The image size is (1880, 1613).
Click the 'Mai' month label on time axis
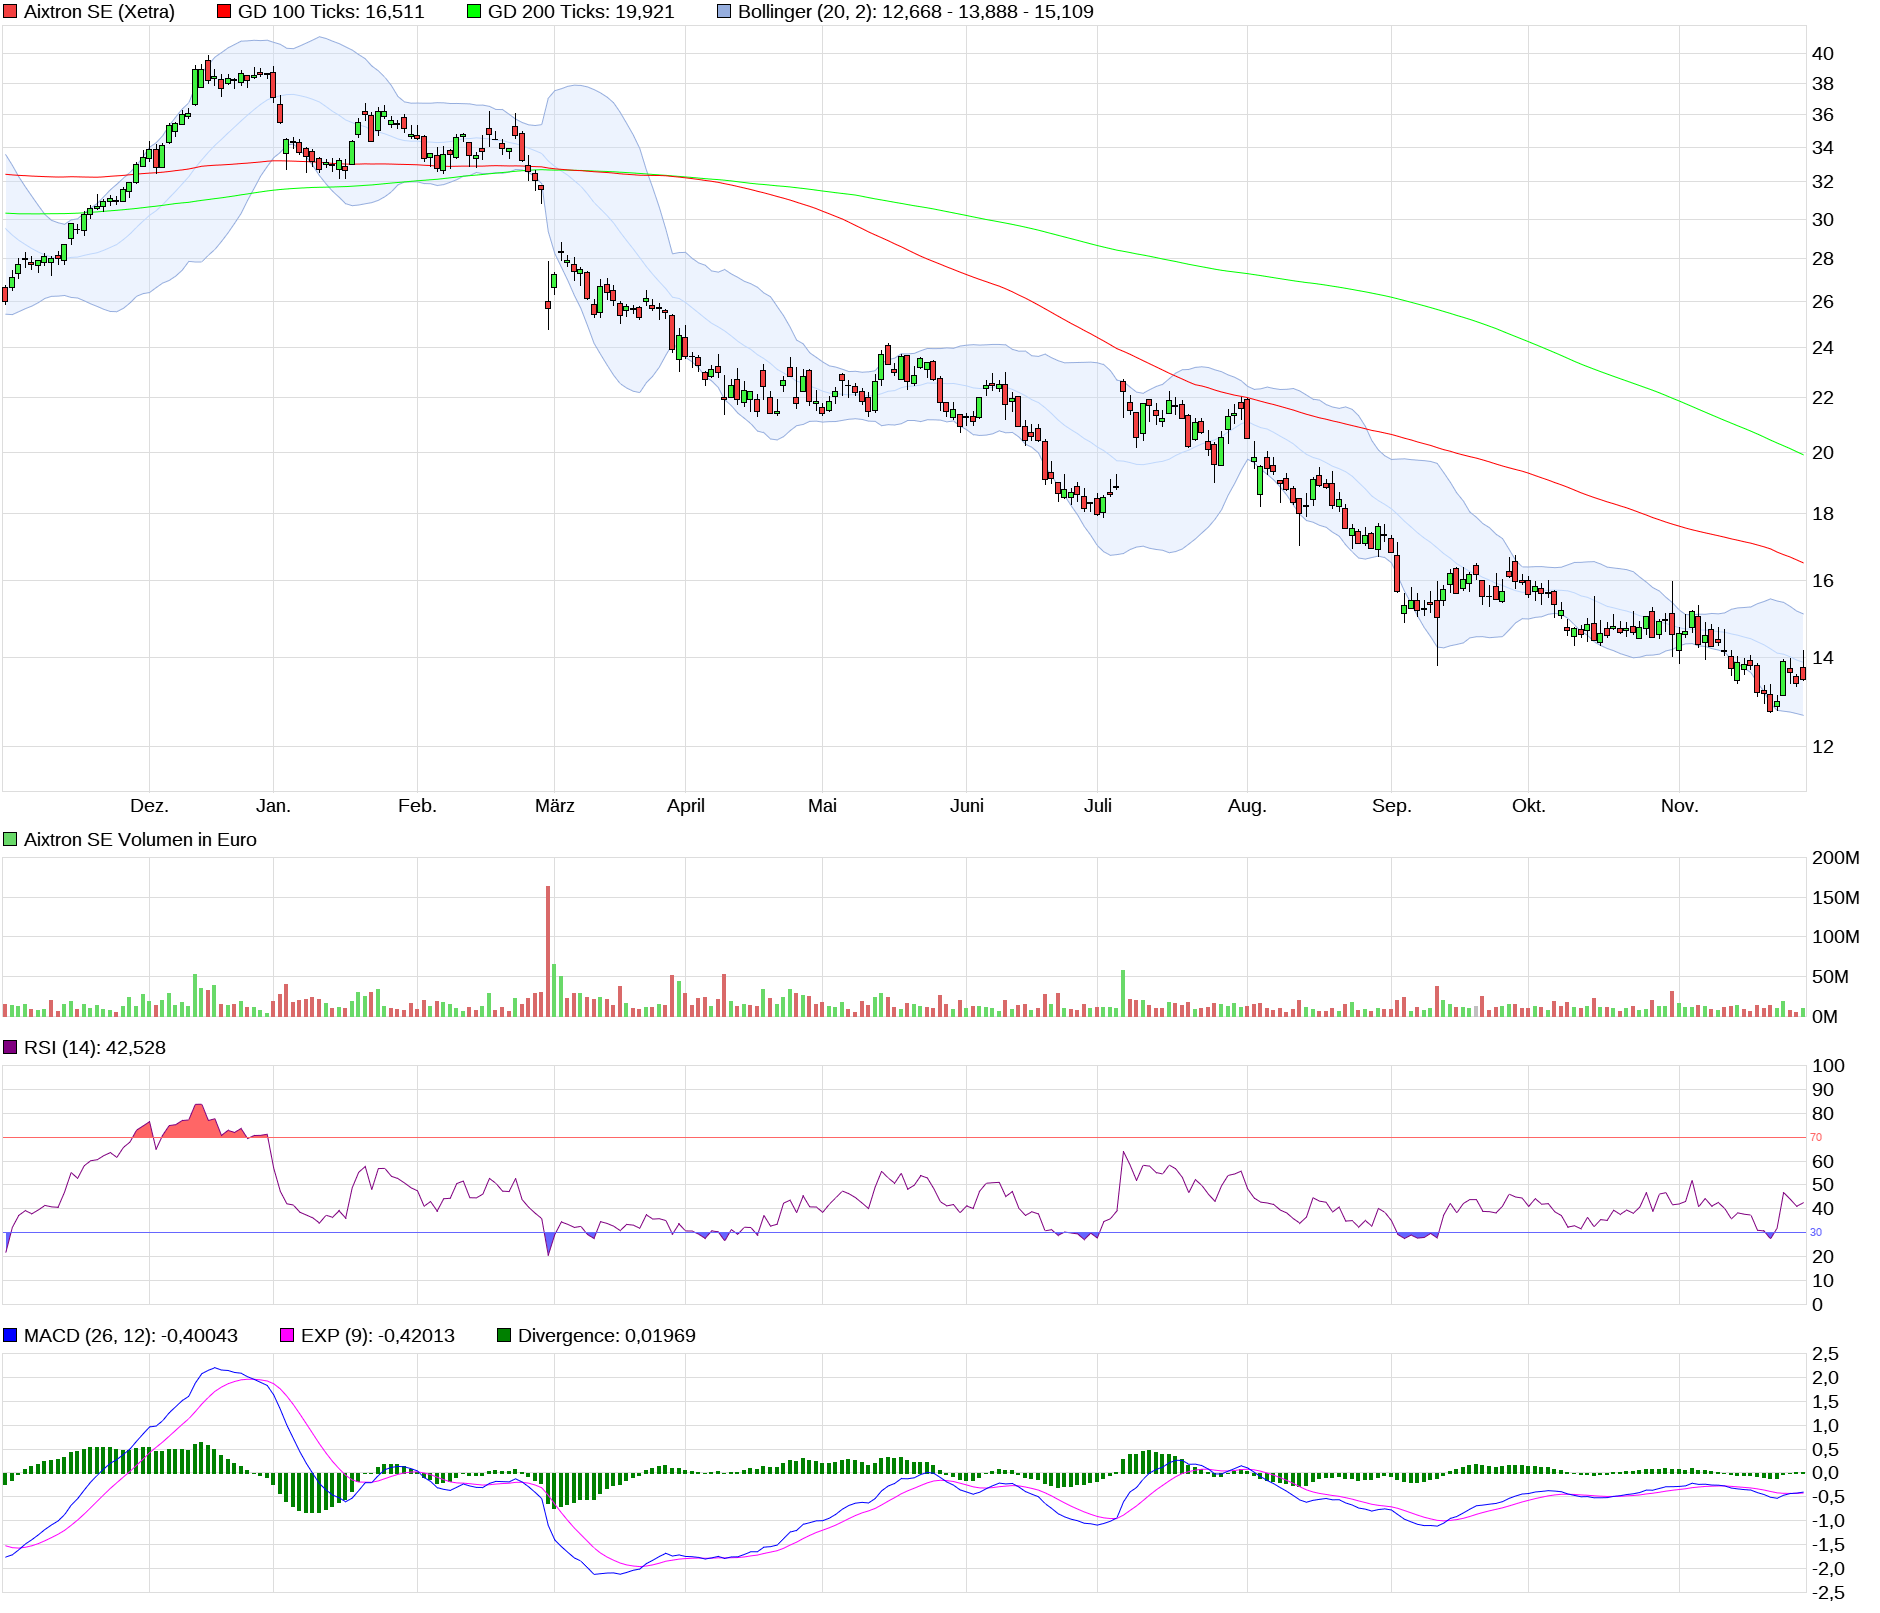(822, 806)
